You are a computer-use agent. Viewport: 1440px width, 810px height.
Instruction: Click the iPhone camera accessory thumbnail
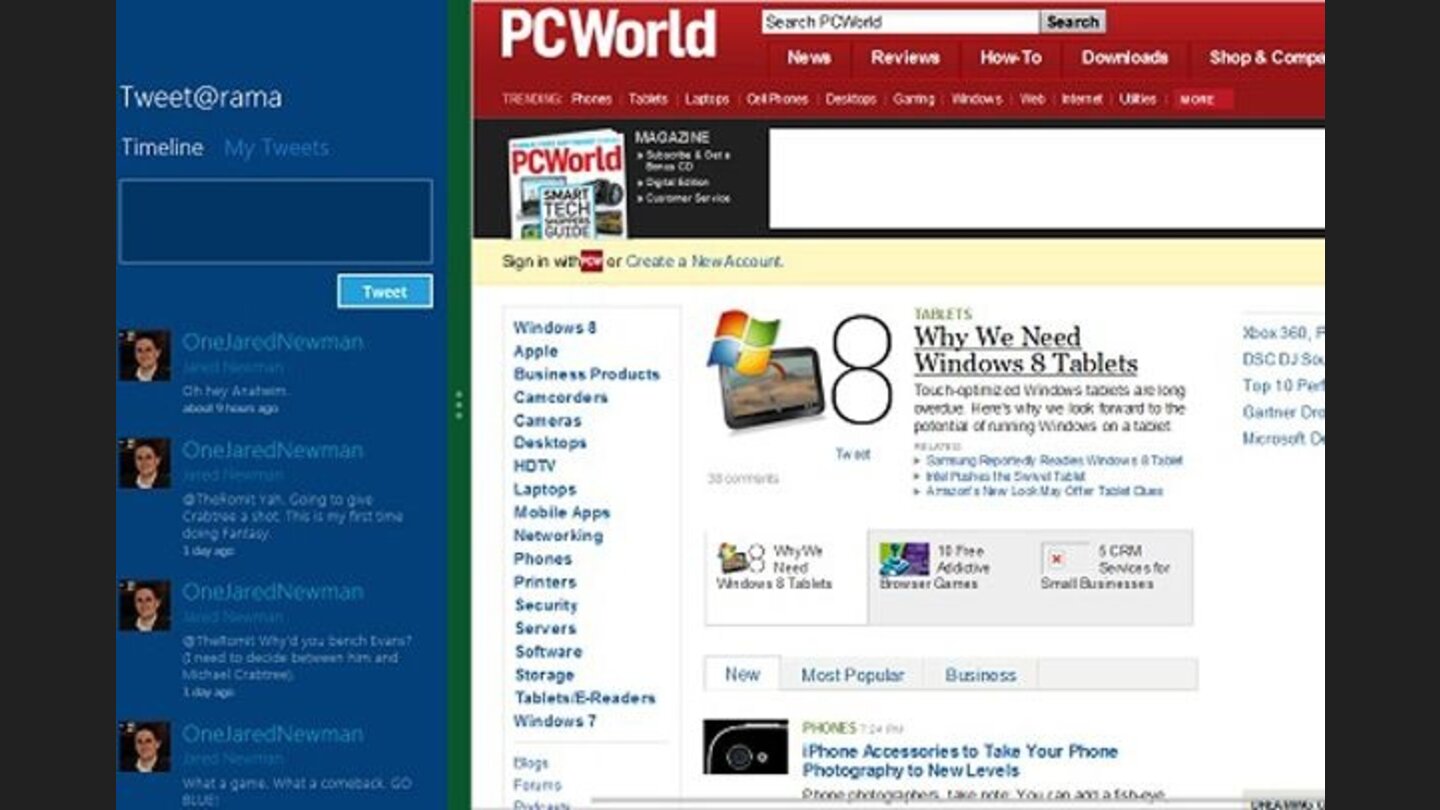744,746
